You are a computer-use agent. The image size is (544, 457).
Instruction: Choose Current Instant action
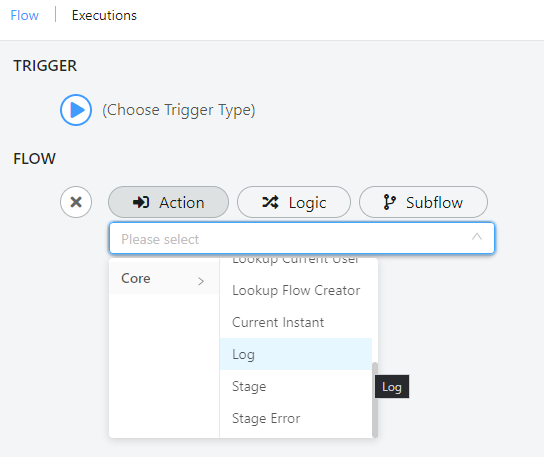coord(296,322)
